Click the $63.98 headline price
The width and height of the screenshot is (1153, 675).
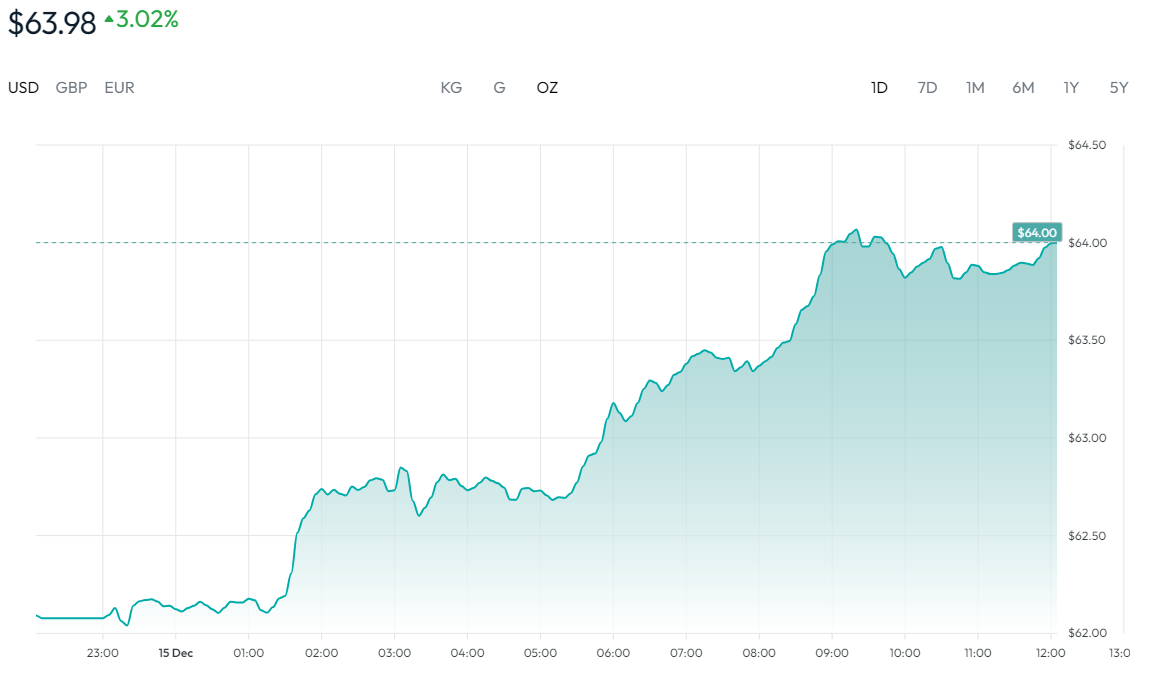tap(52, 23)
